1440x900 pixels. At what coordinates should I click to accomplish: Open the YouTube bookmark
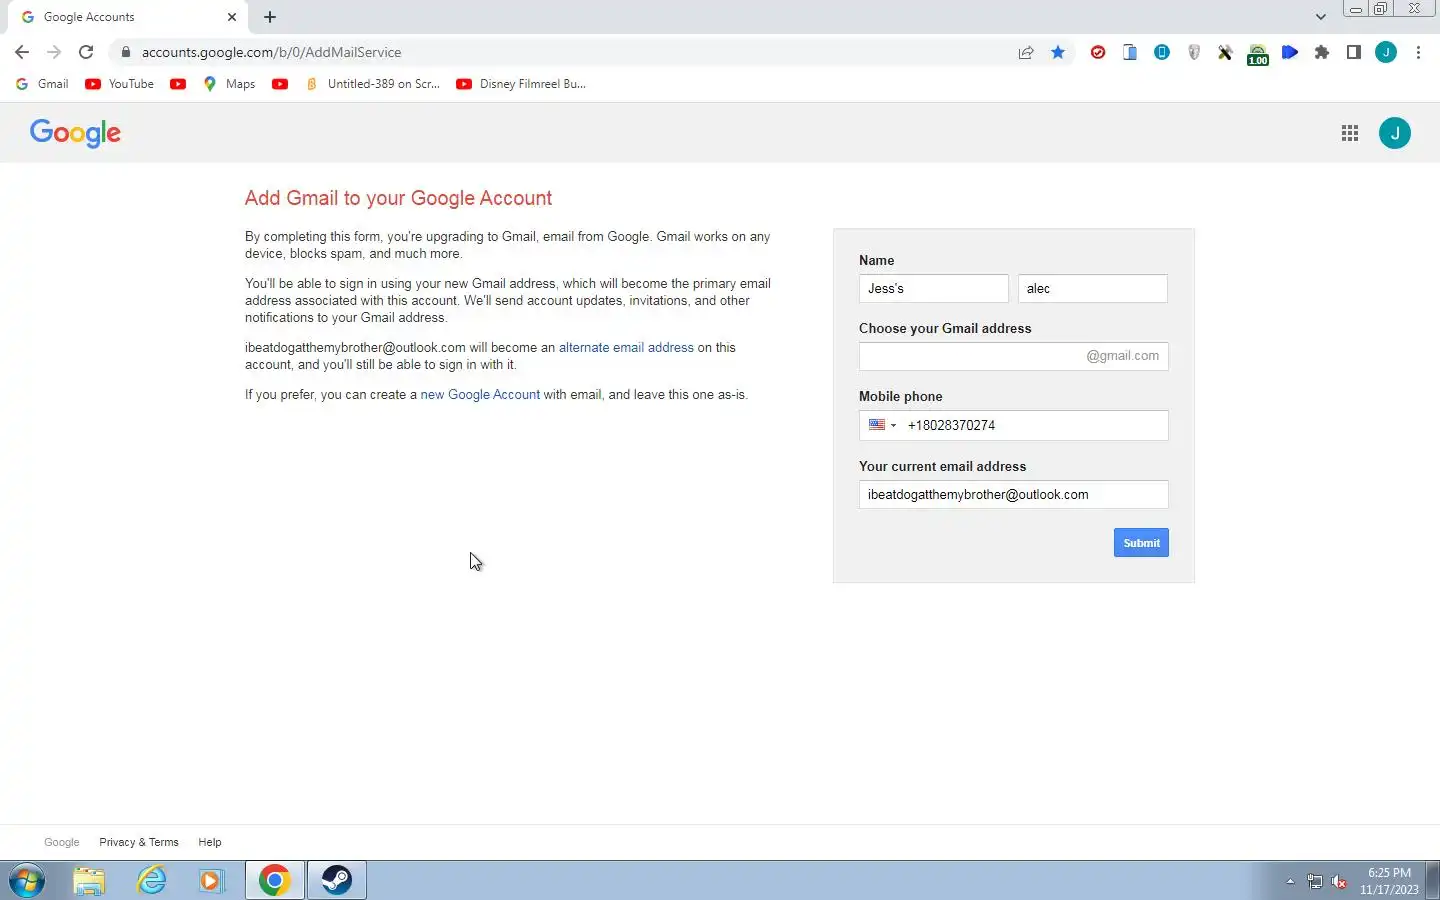tap(120, 84)
